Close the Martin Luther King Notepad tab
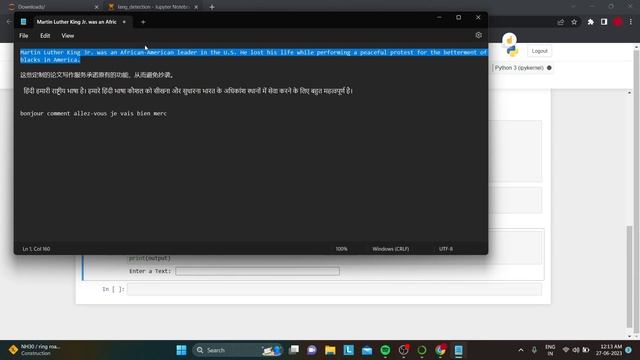This screenshot has height=360, width=640. pyautogui.click(x=124, y=22)
